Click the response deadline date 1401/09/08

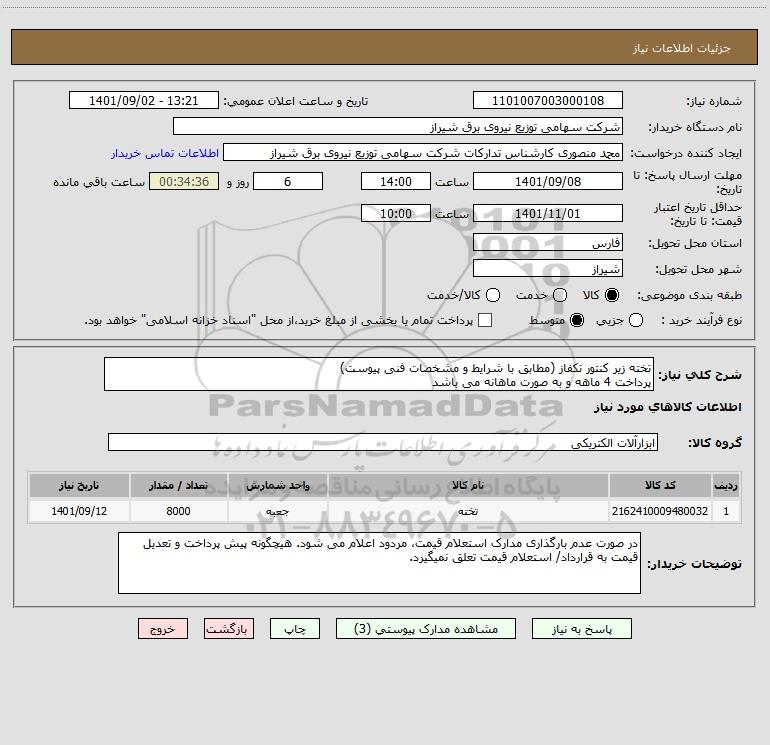point(548,181)
